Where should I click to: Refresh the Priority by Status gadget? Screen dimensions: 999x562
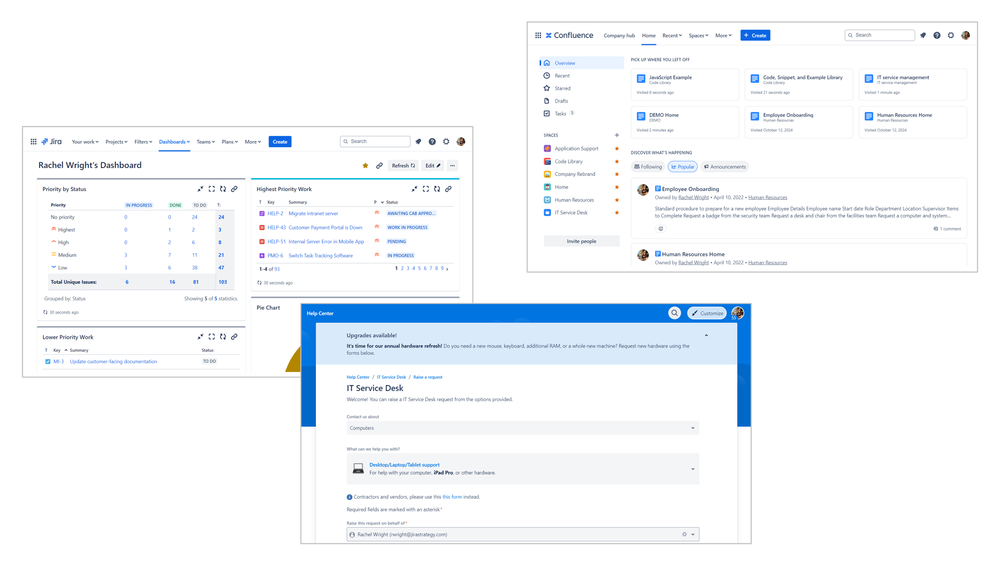223,189
